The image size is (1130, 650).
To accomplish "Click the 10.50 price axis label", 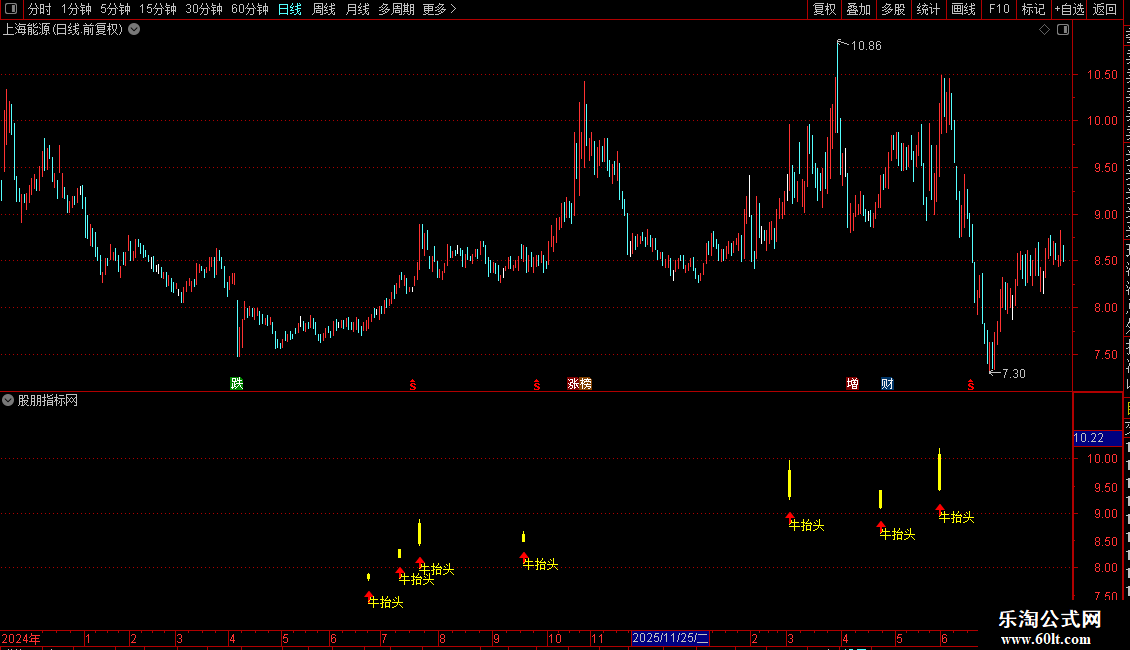I will [1102, 74].
